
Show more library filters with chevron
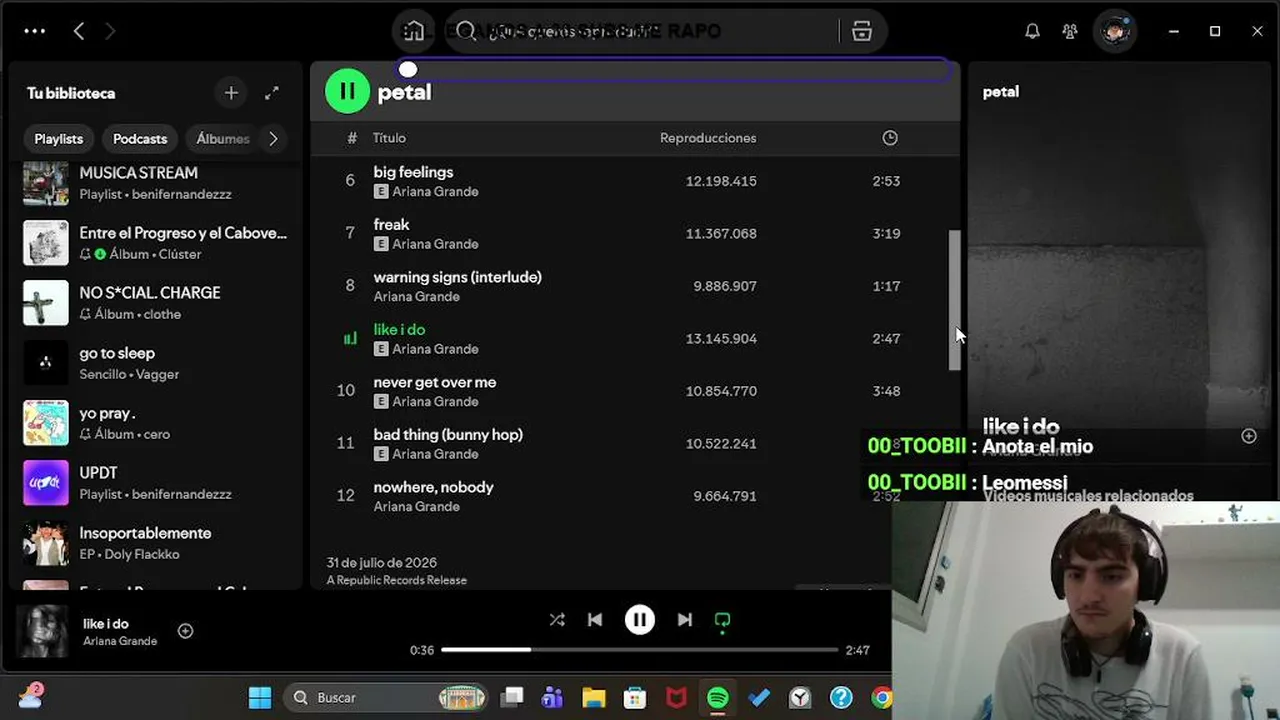click(x=273, y=139)
